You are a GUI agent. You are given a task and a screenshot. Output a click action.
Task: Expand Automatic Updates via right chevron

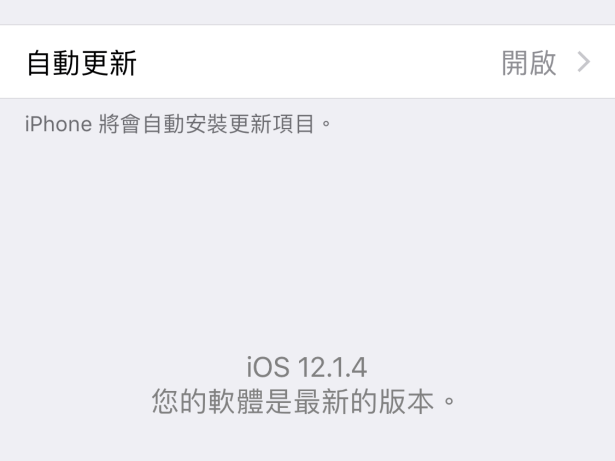(584, 62)
